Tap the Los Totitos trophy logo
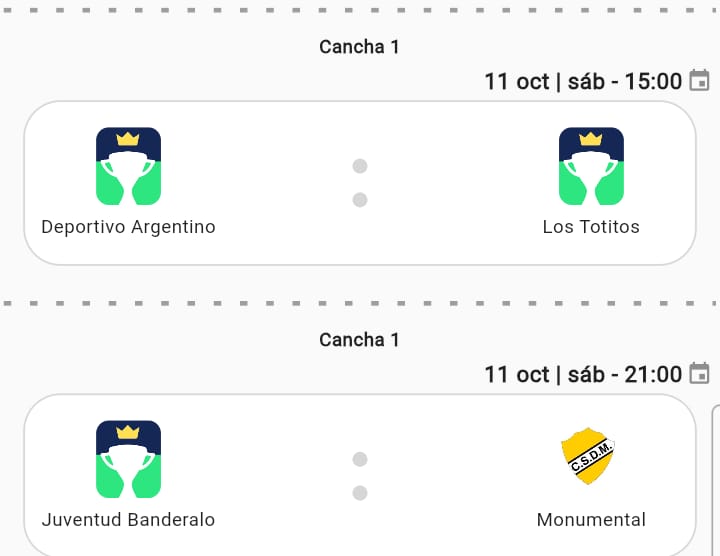The width and height of the screenshot is (720, 556). [x=591, y=166]
